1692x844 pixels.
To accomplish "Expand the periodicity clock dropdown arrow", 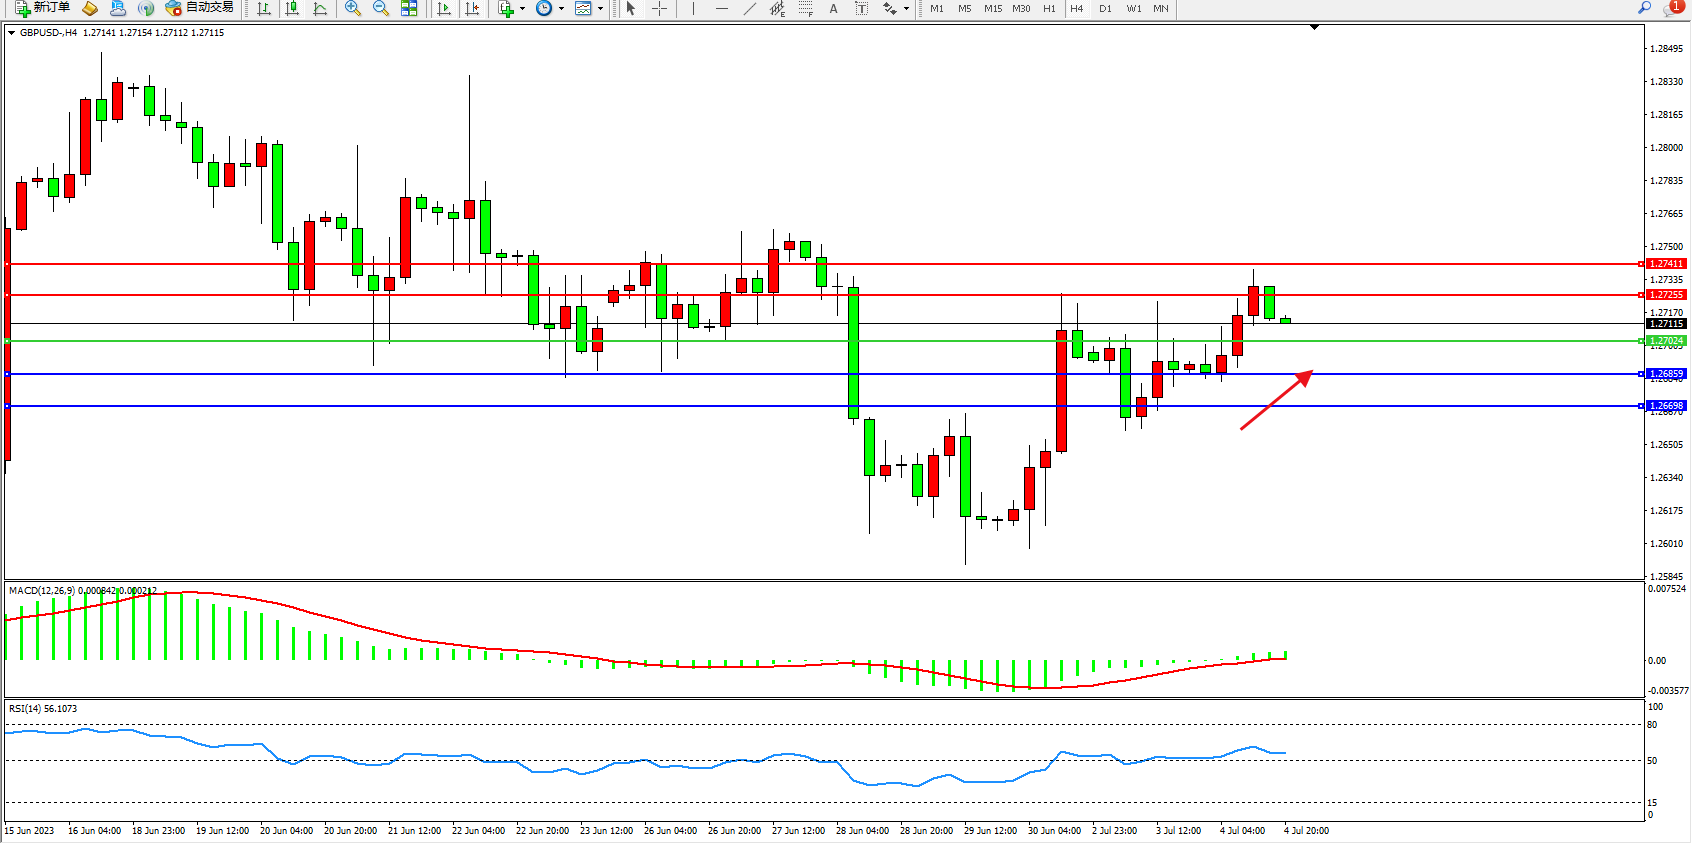I will point(561,8).
